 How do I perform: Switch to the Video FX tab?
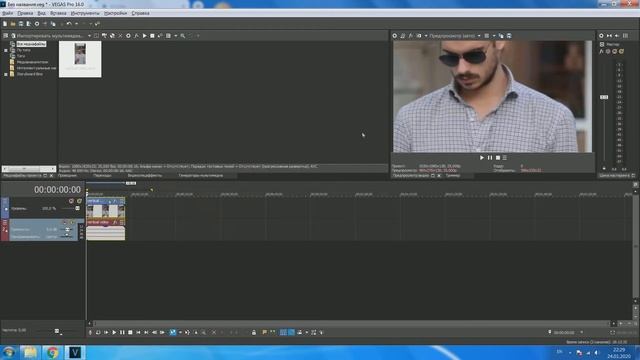[x=144, y=176]
